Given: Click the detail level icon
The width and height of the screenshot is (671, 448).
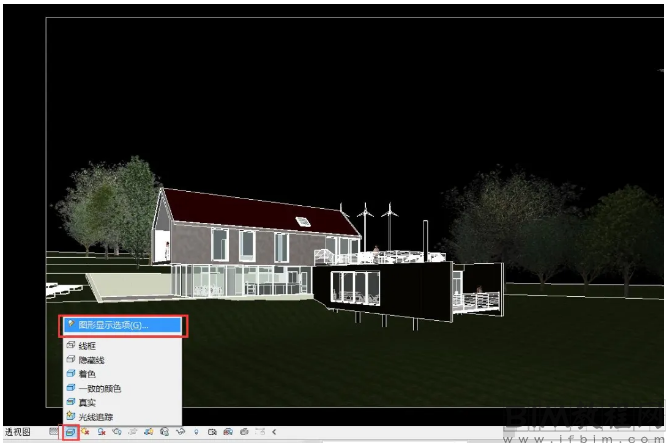Looking at the screenshot, I should [x=53, y=432].
